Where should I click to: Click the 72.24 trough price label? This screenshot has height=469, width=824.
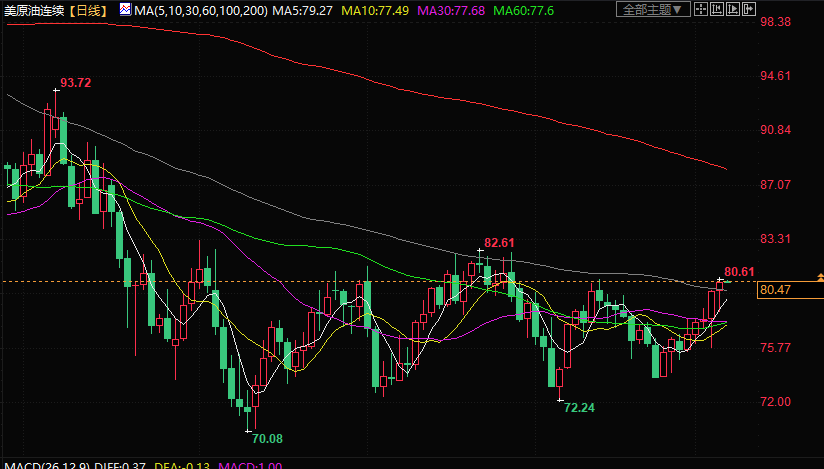(579, 408)
